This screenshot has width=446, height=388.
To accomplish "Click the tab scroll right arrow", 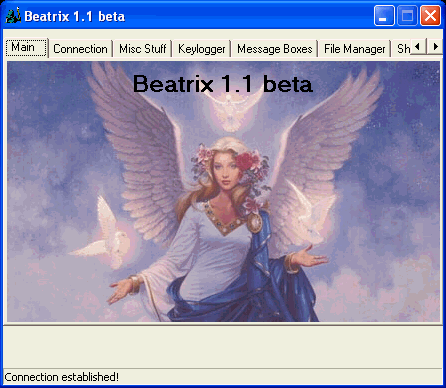I will [x=435, y=47].
